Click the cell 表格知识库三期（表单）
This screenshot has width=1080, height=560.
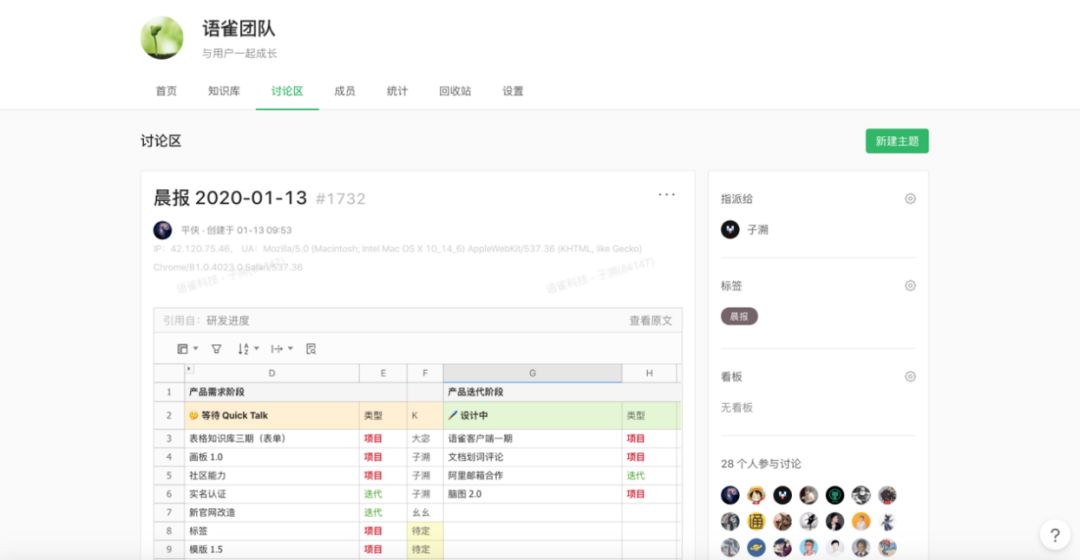coord(271,438)
